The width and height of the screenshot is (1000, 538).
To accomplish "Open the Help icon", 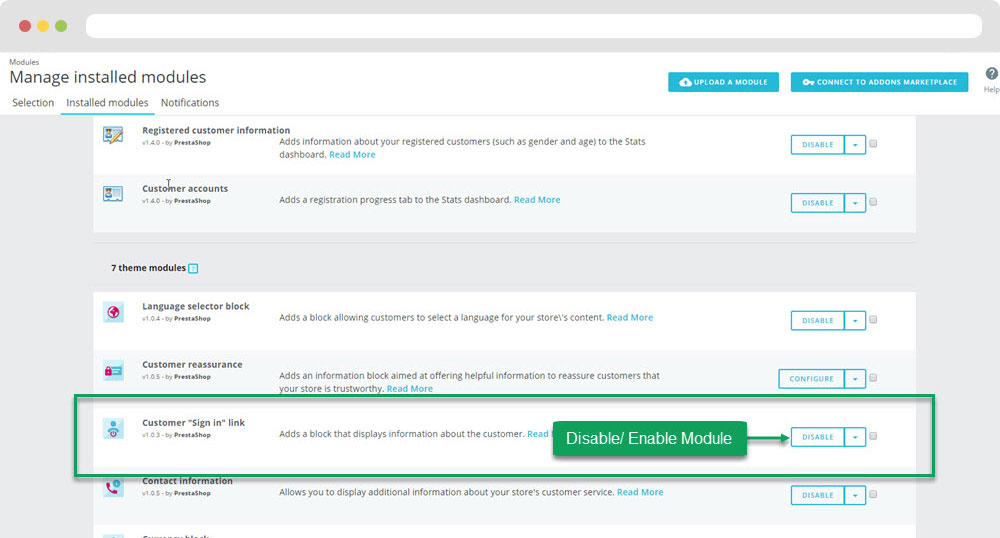I will coord(991,74).
